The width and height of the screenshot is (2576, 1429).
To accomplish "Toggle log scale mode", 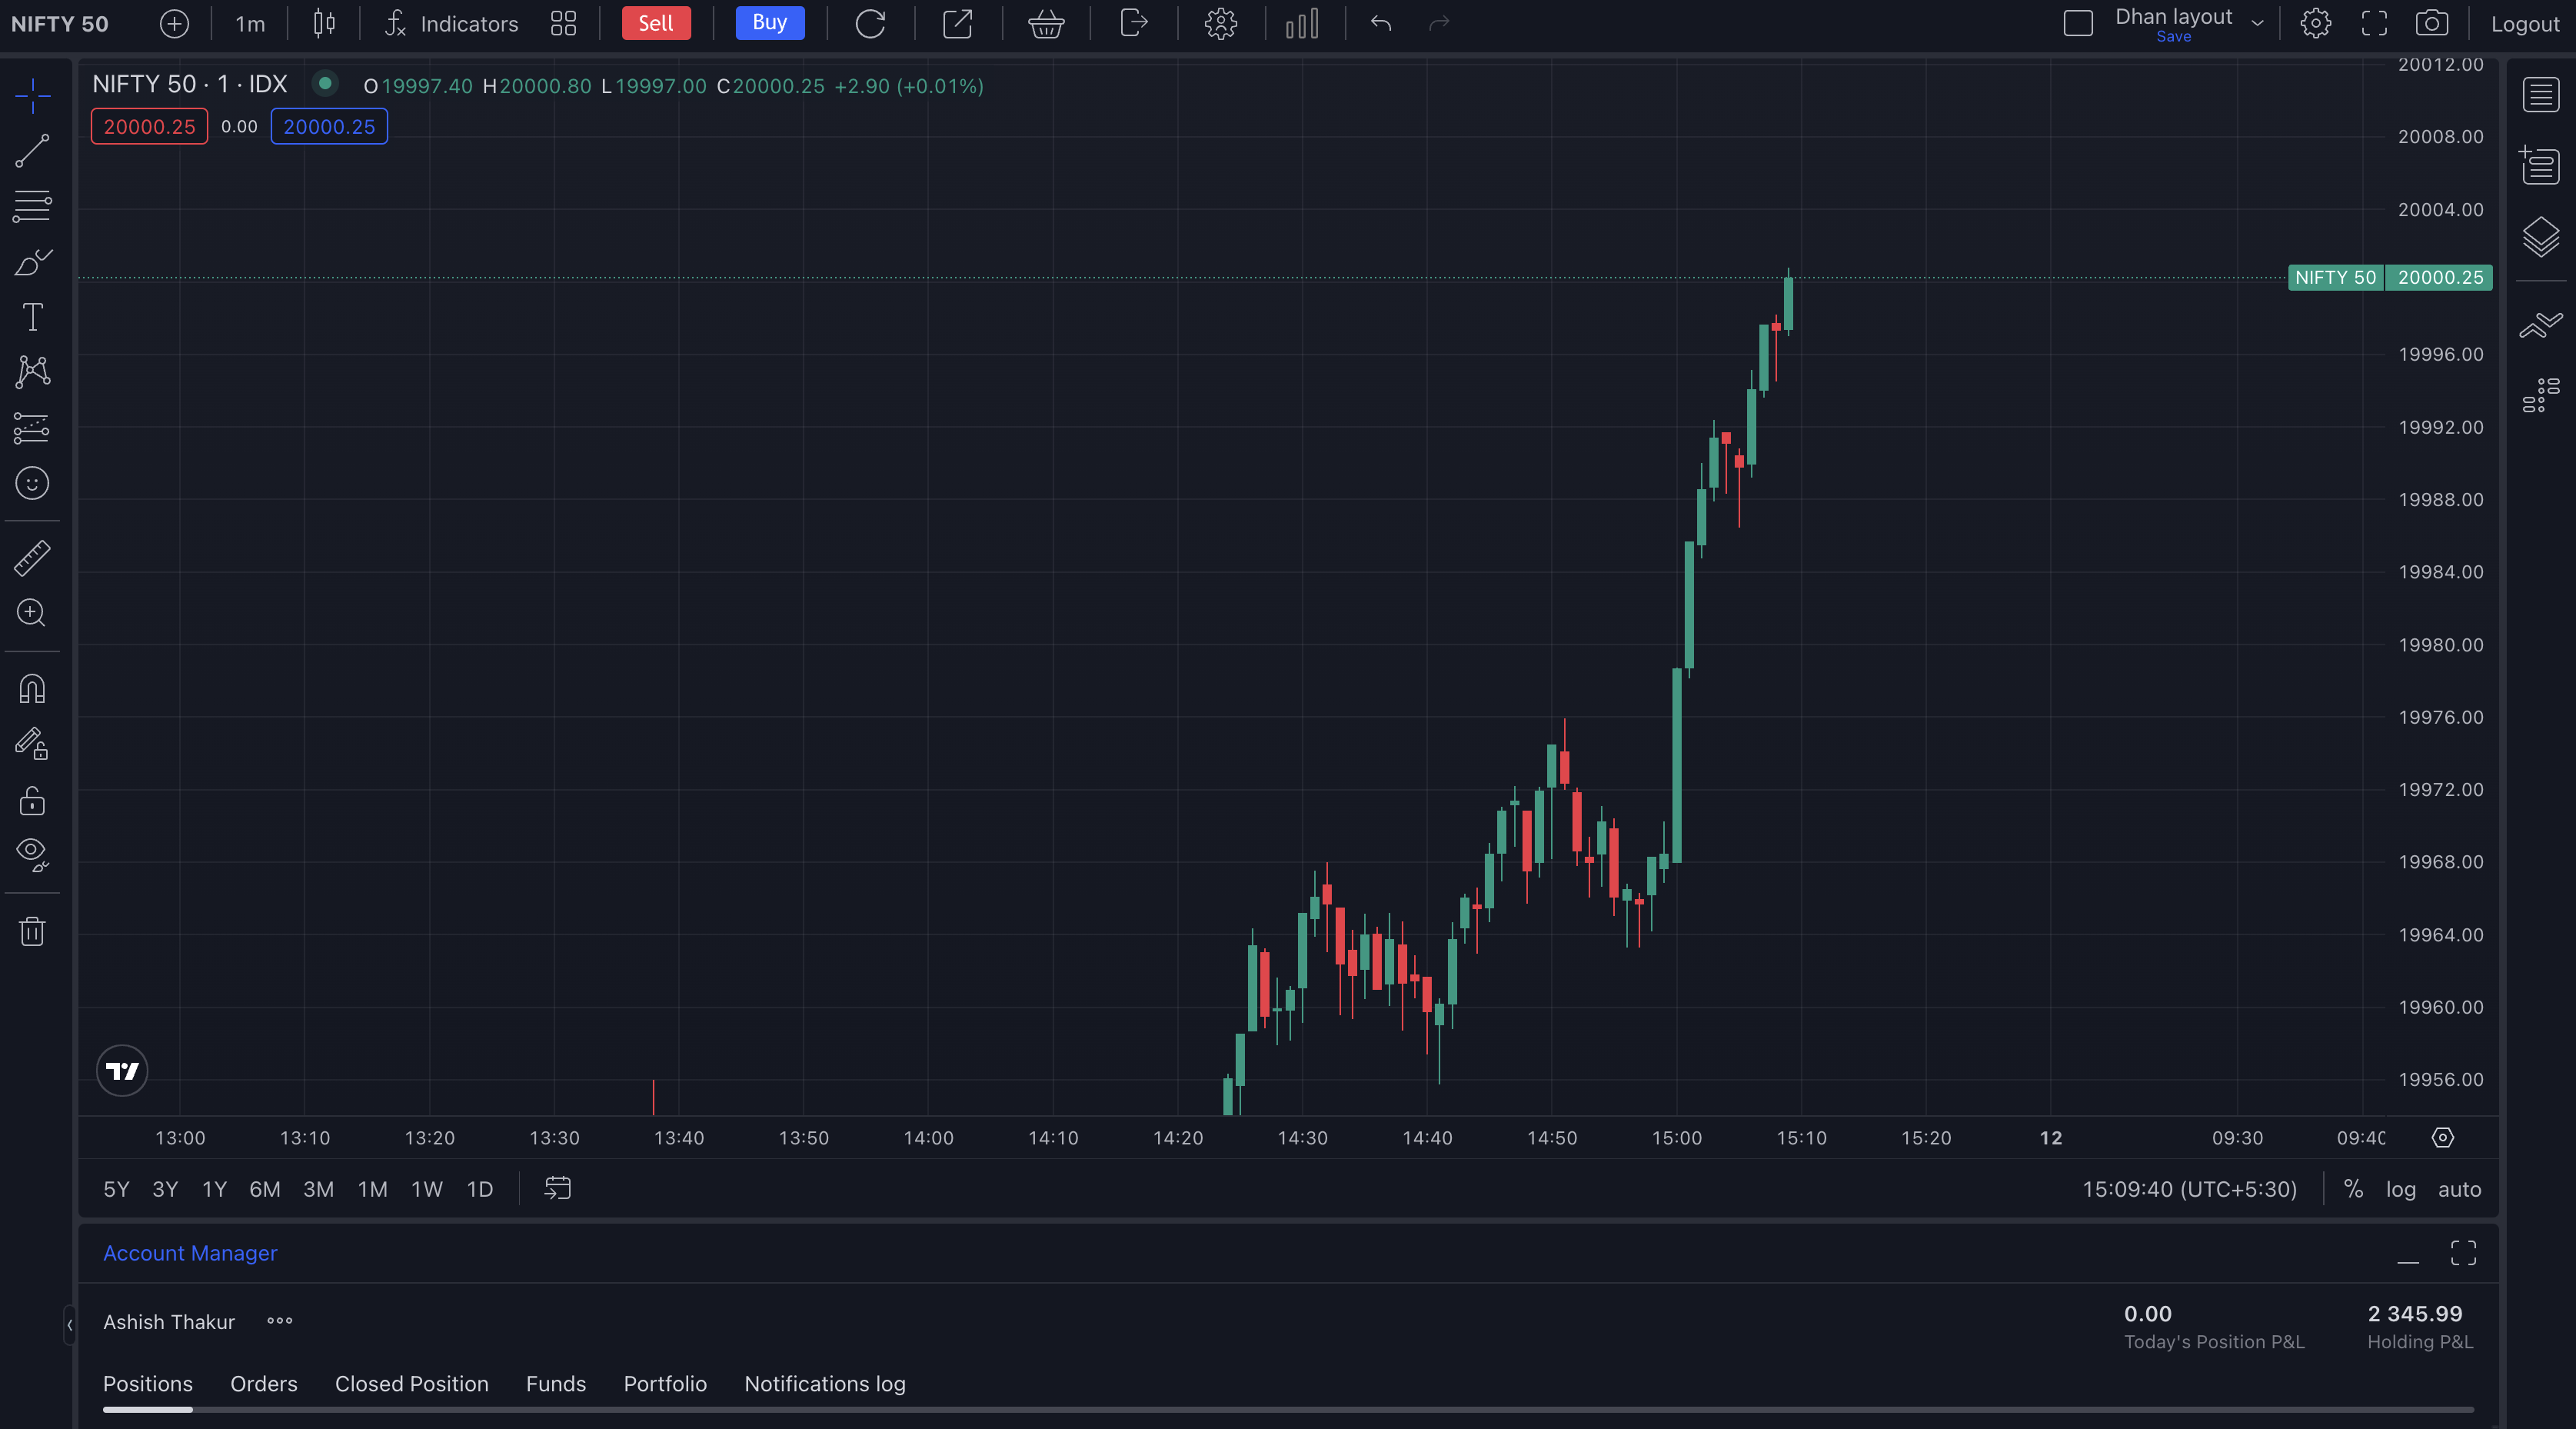I will pyautogui.click(x=2401, y=1189).
